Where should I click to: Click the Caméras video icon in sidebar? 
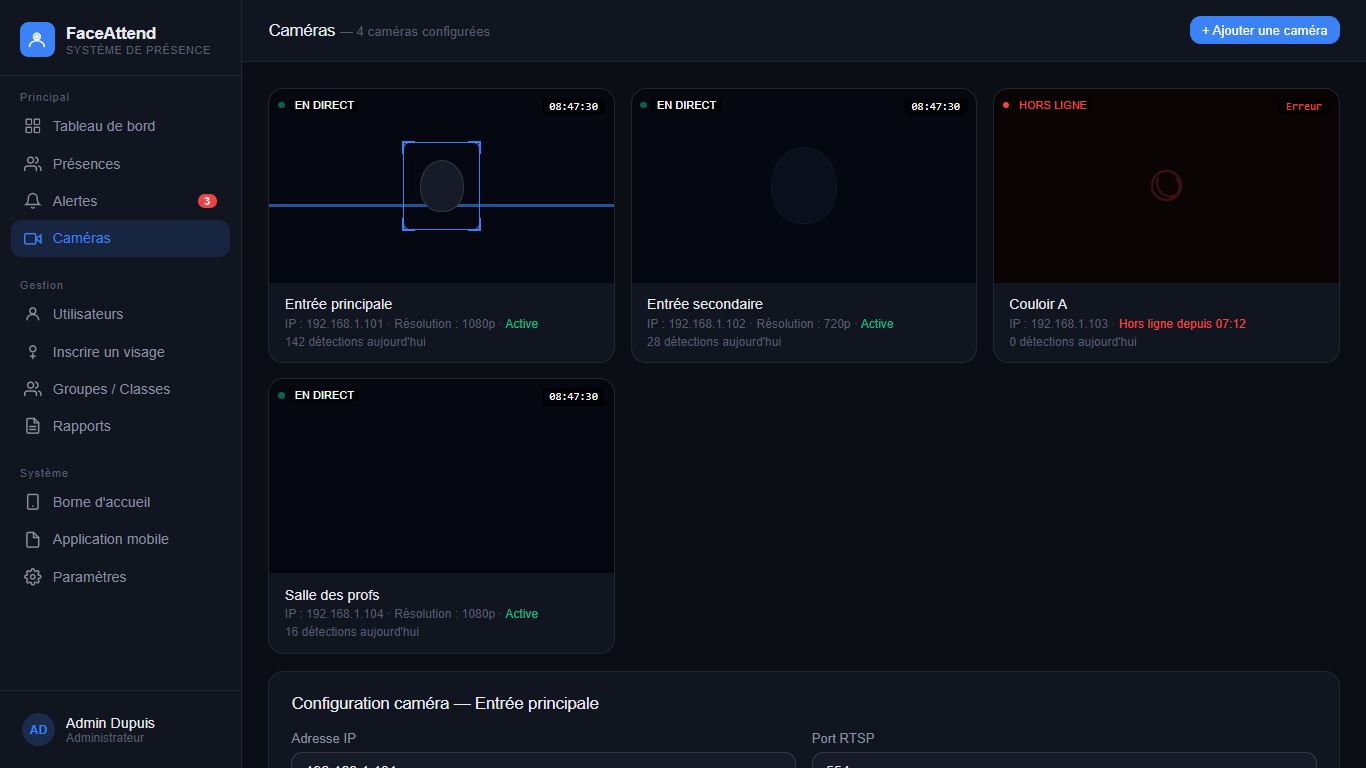33,238
